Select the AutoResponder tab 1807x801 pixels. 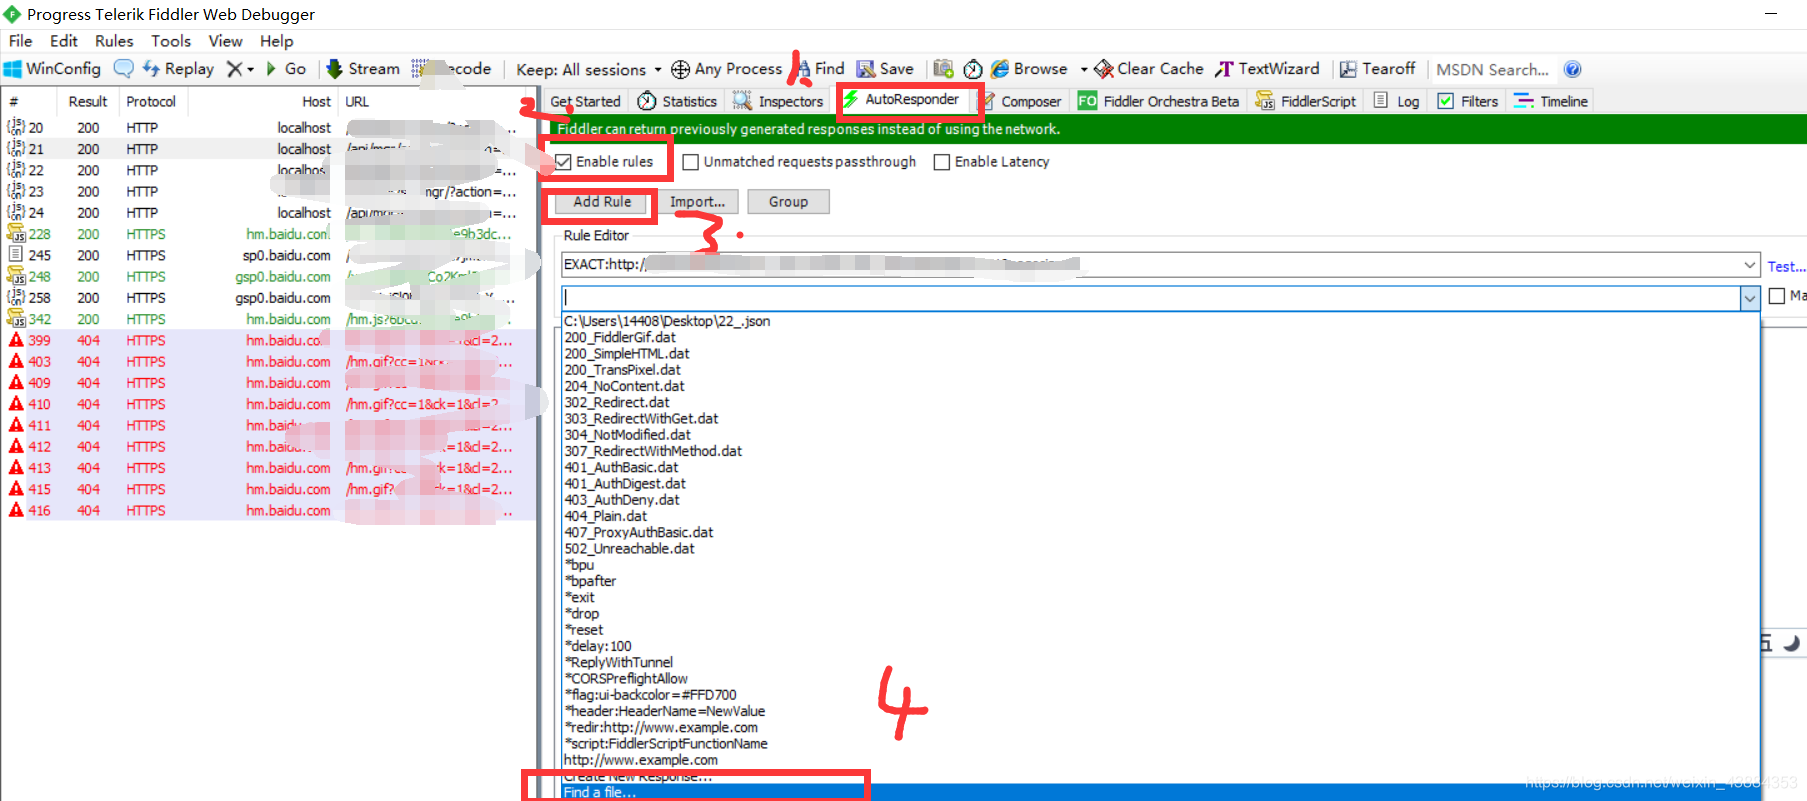pyautogui.click(x=901, y=99)
